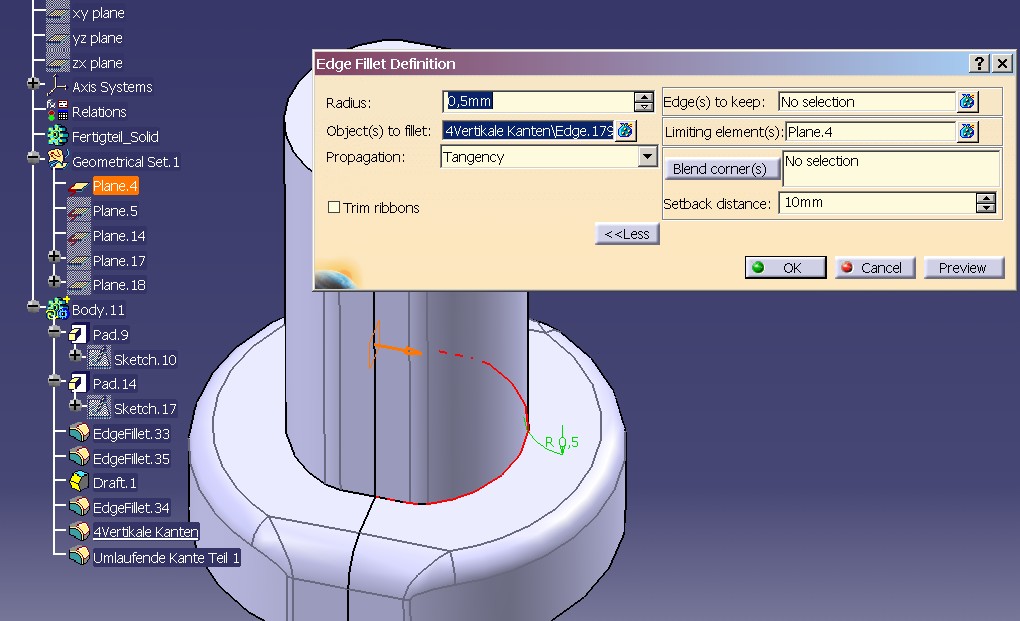
Task: Click the Draft.1 icon
Action: pos(79,482)
